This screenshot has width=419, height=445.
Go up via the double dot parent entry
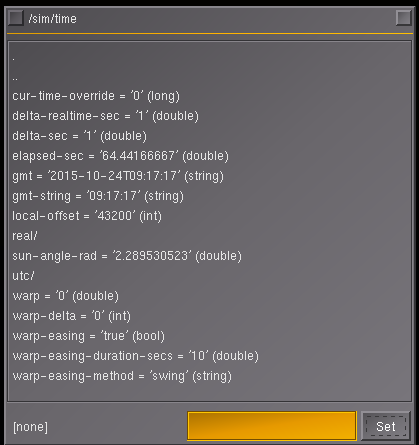15,79
